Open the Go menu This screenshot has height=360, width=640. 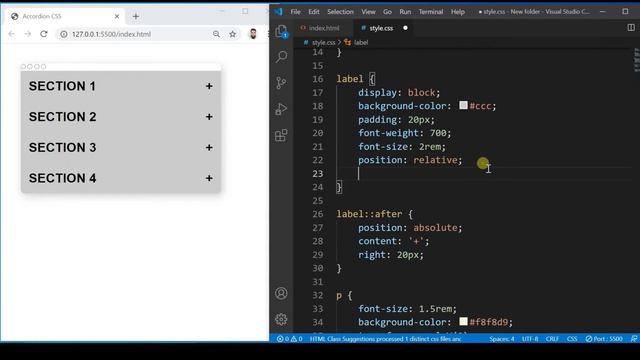pos(387,12)
